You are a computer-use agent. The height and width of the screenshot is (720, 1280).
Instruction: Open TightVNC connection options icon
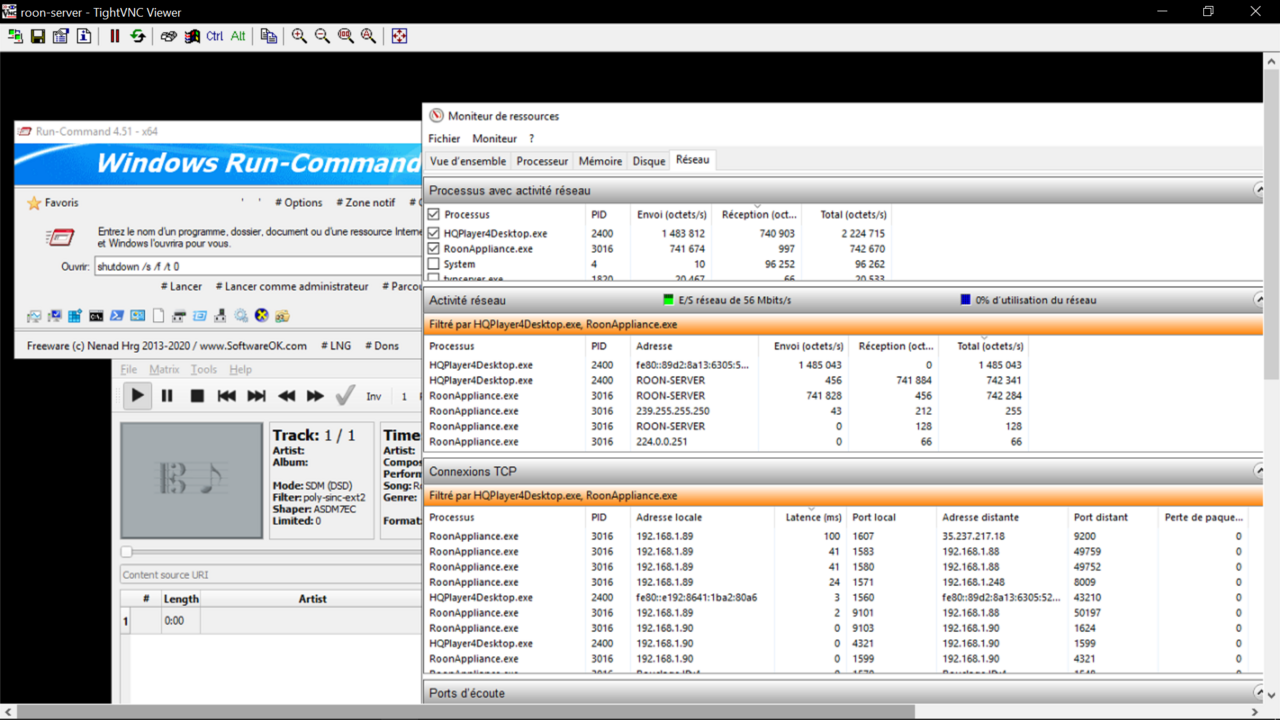(x=61, y=36)
